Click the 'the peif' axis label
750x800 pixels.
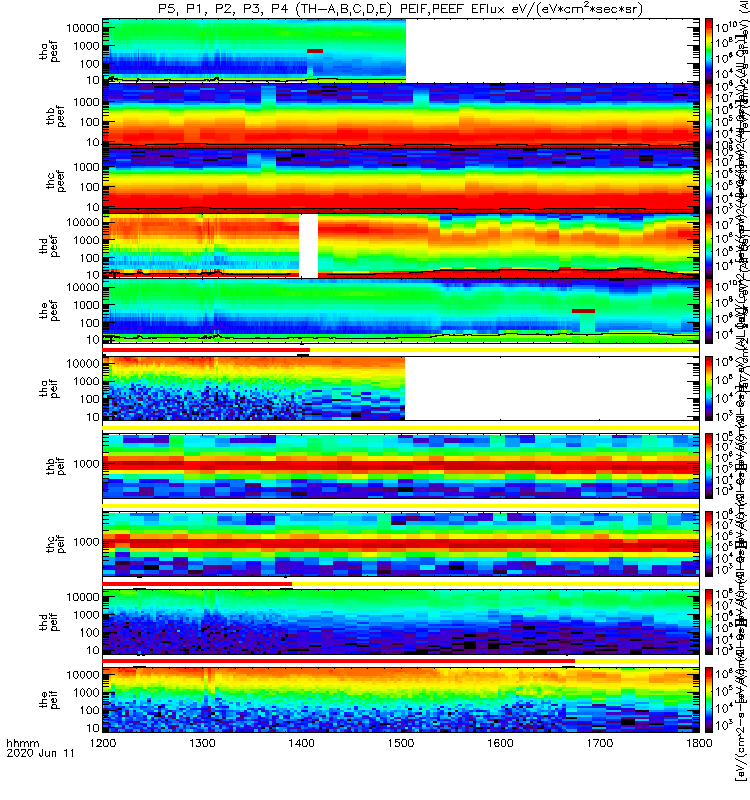(49, 699)
